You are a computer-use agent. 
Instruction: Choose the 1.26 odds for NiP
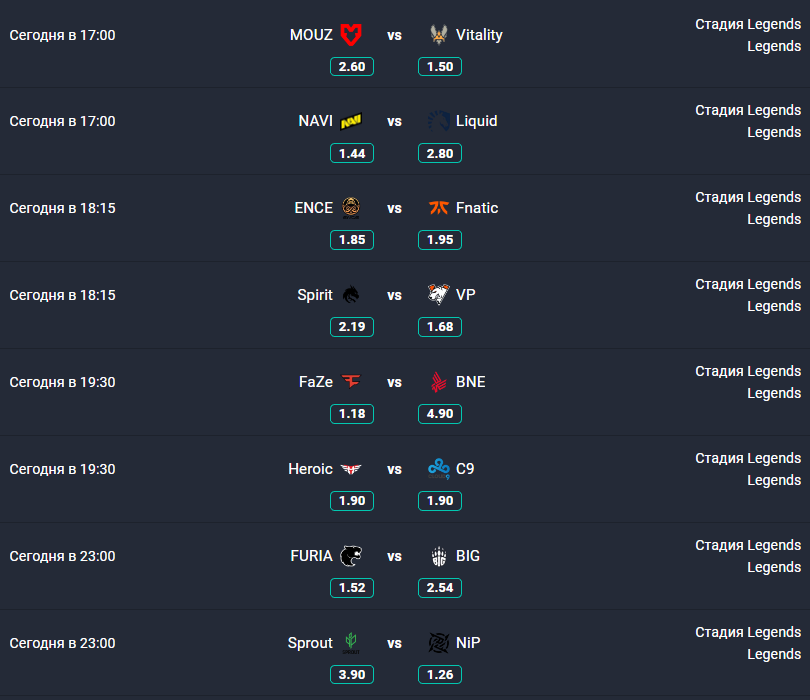point(440,675)
